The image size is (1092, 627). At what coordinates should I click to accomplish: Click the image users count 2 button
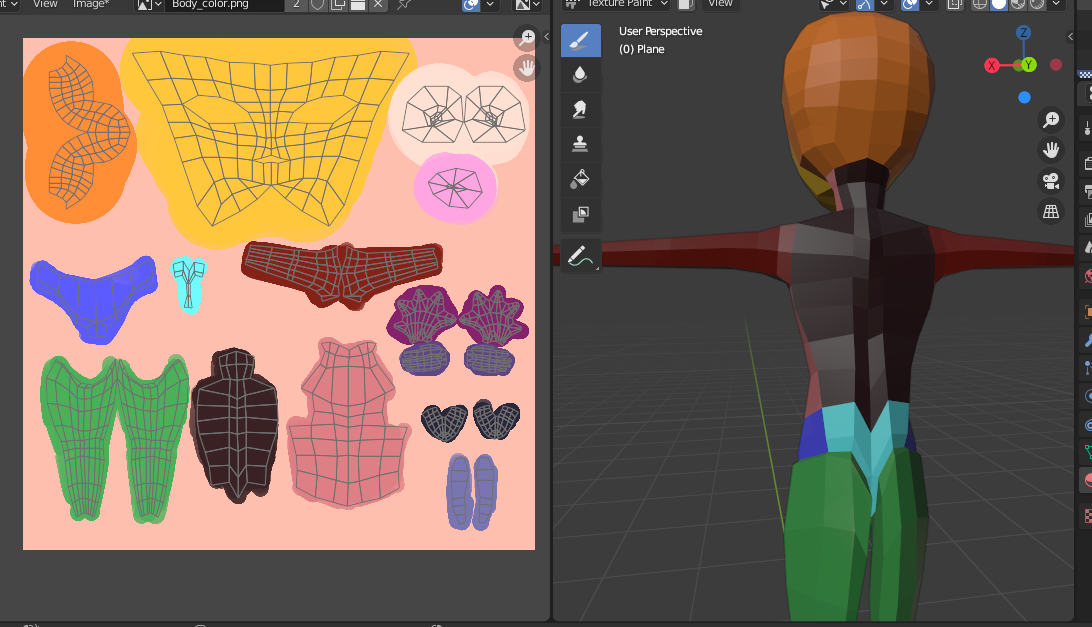[297, 4]
